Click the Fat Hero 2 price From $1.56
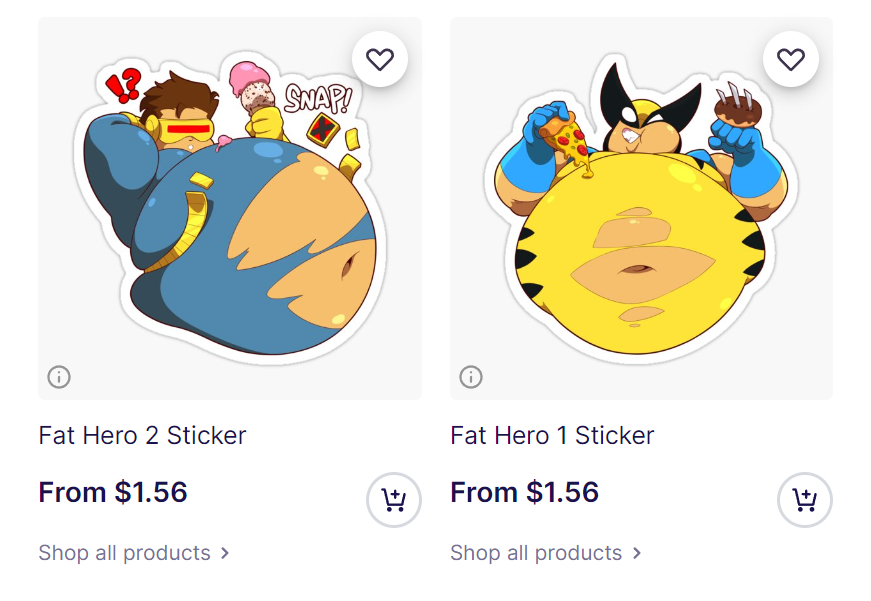The image size is (871, 601). point(113,492)
